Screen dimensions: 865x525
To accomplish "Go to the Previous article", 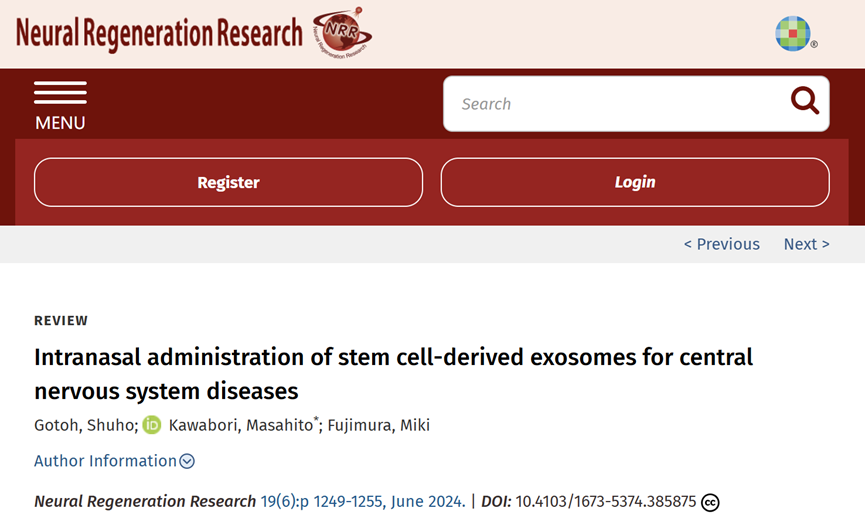I will coord(721,244).
